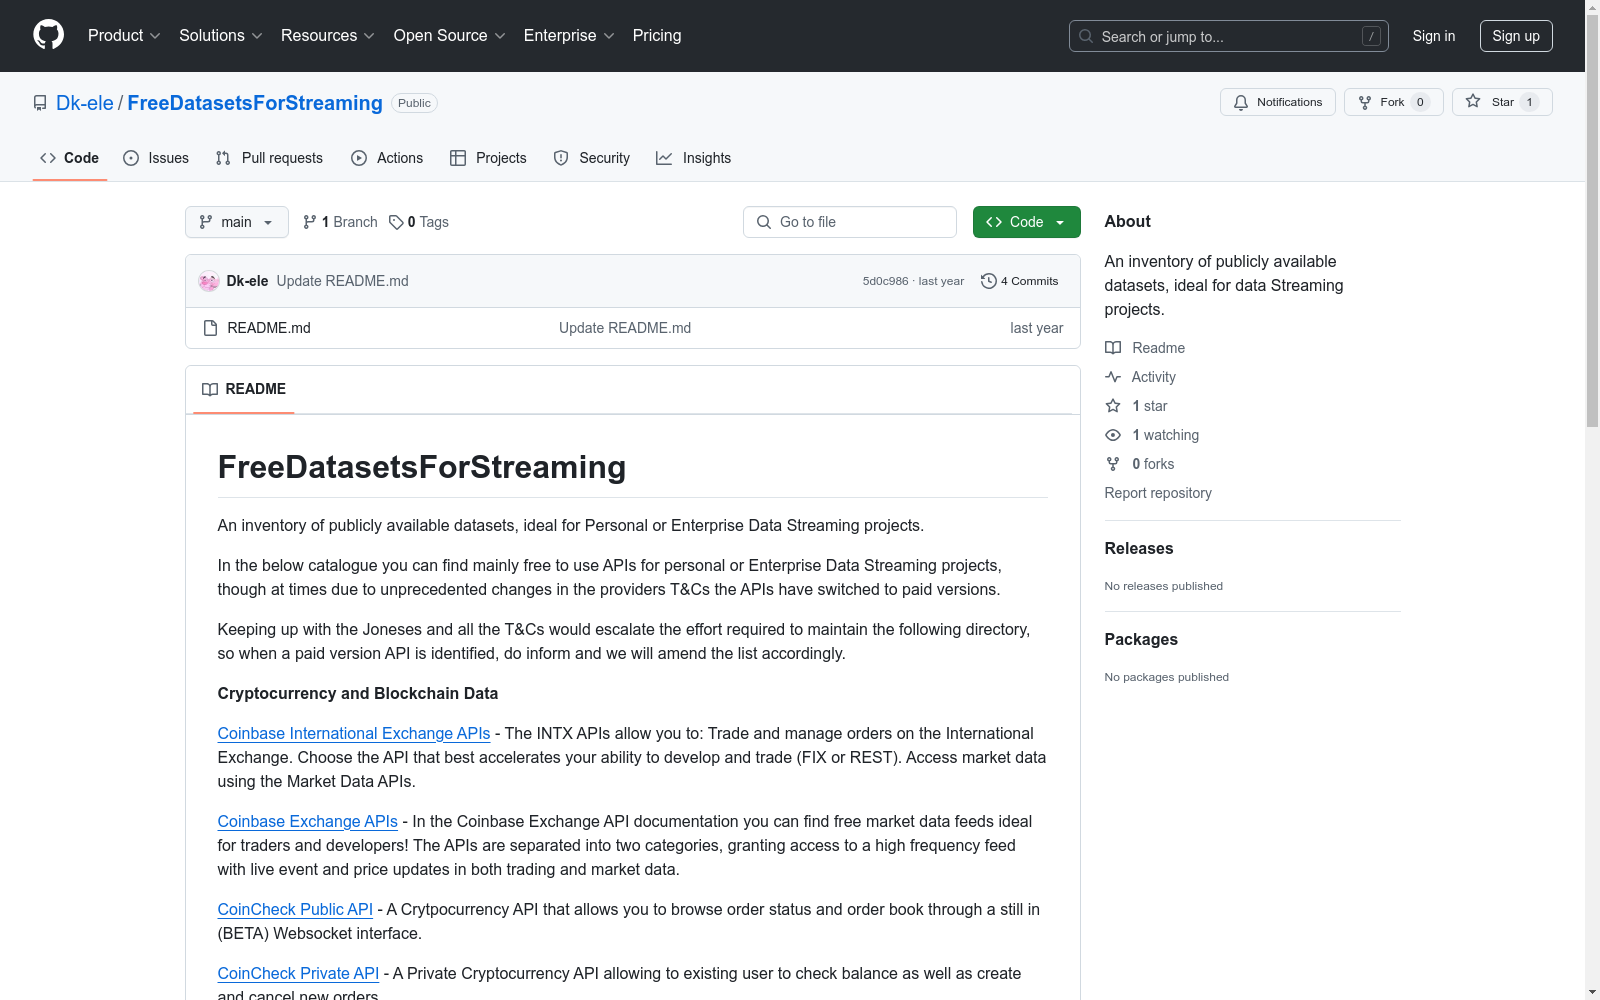Open the Notifications button

click(1278, 102)
